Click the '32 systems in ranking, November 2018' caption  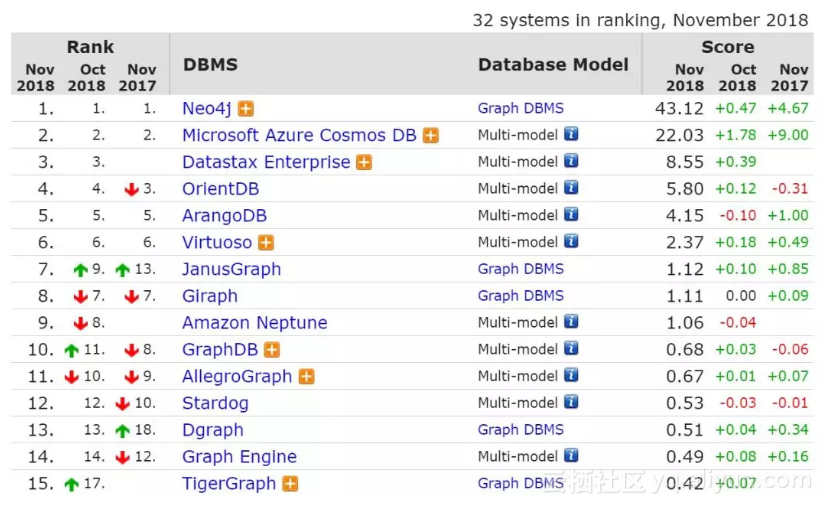pyautogui.click(x=640, y=20)
